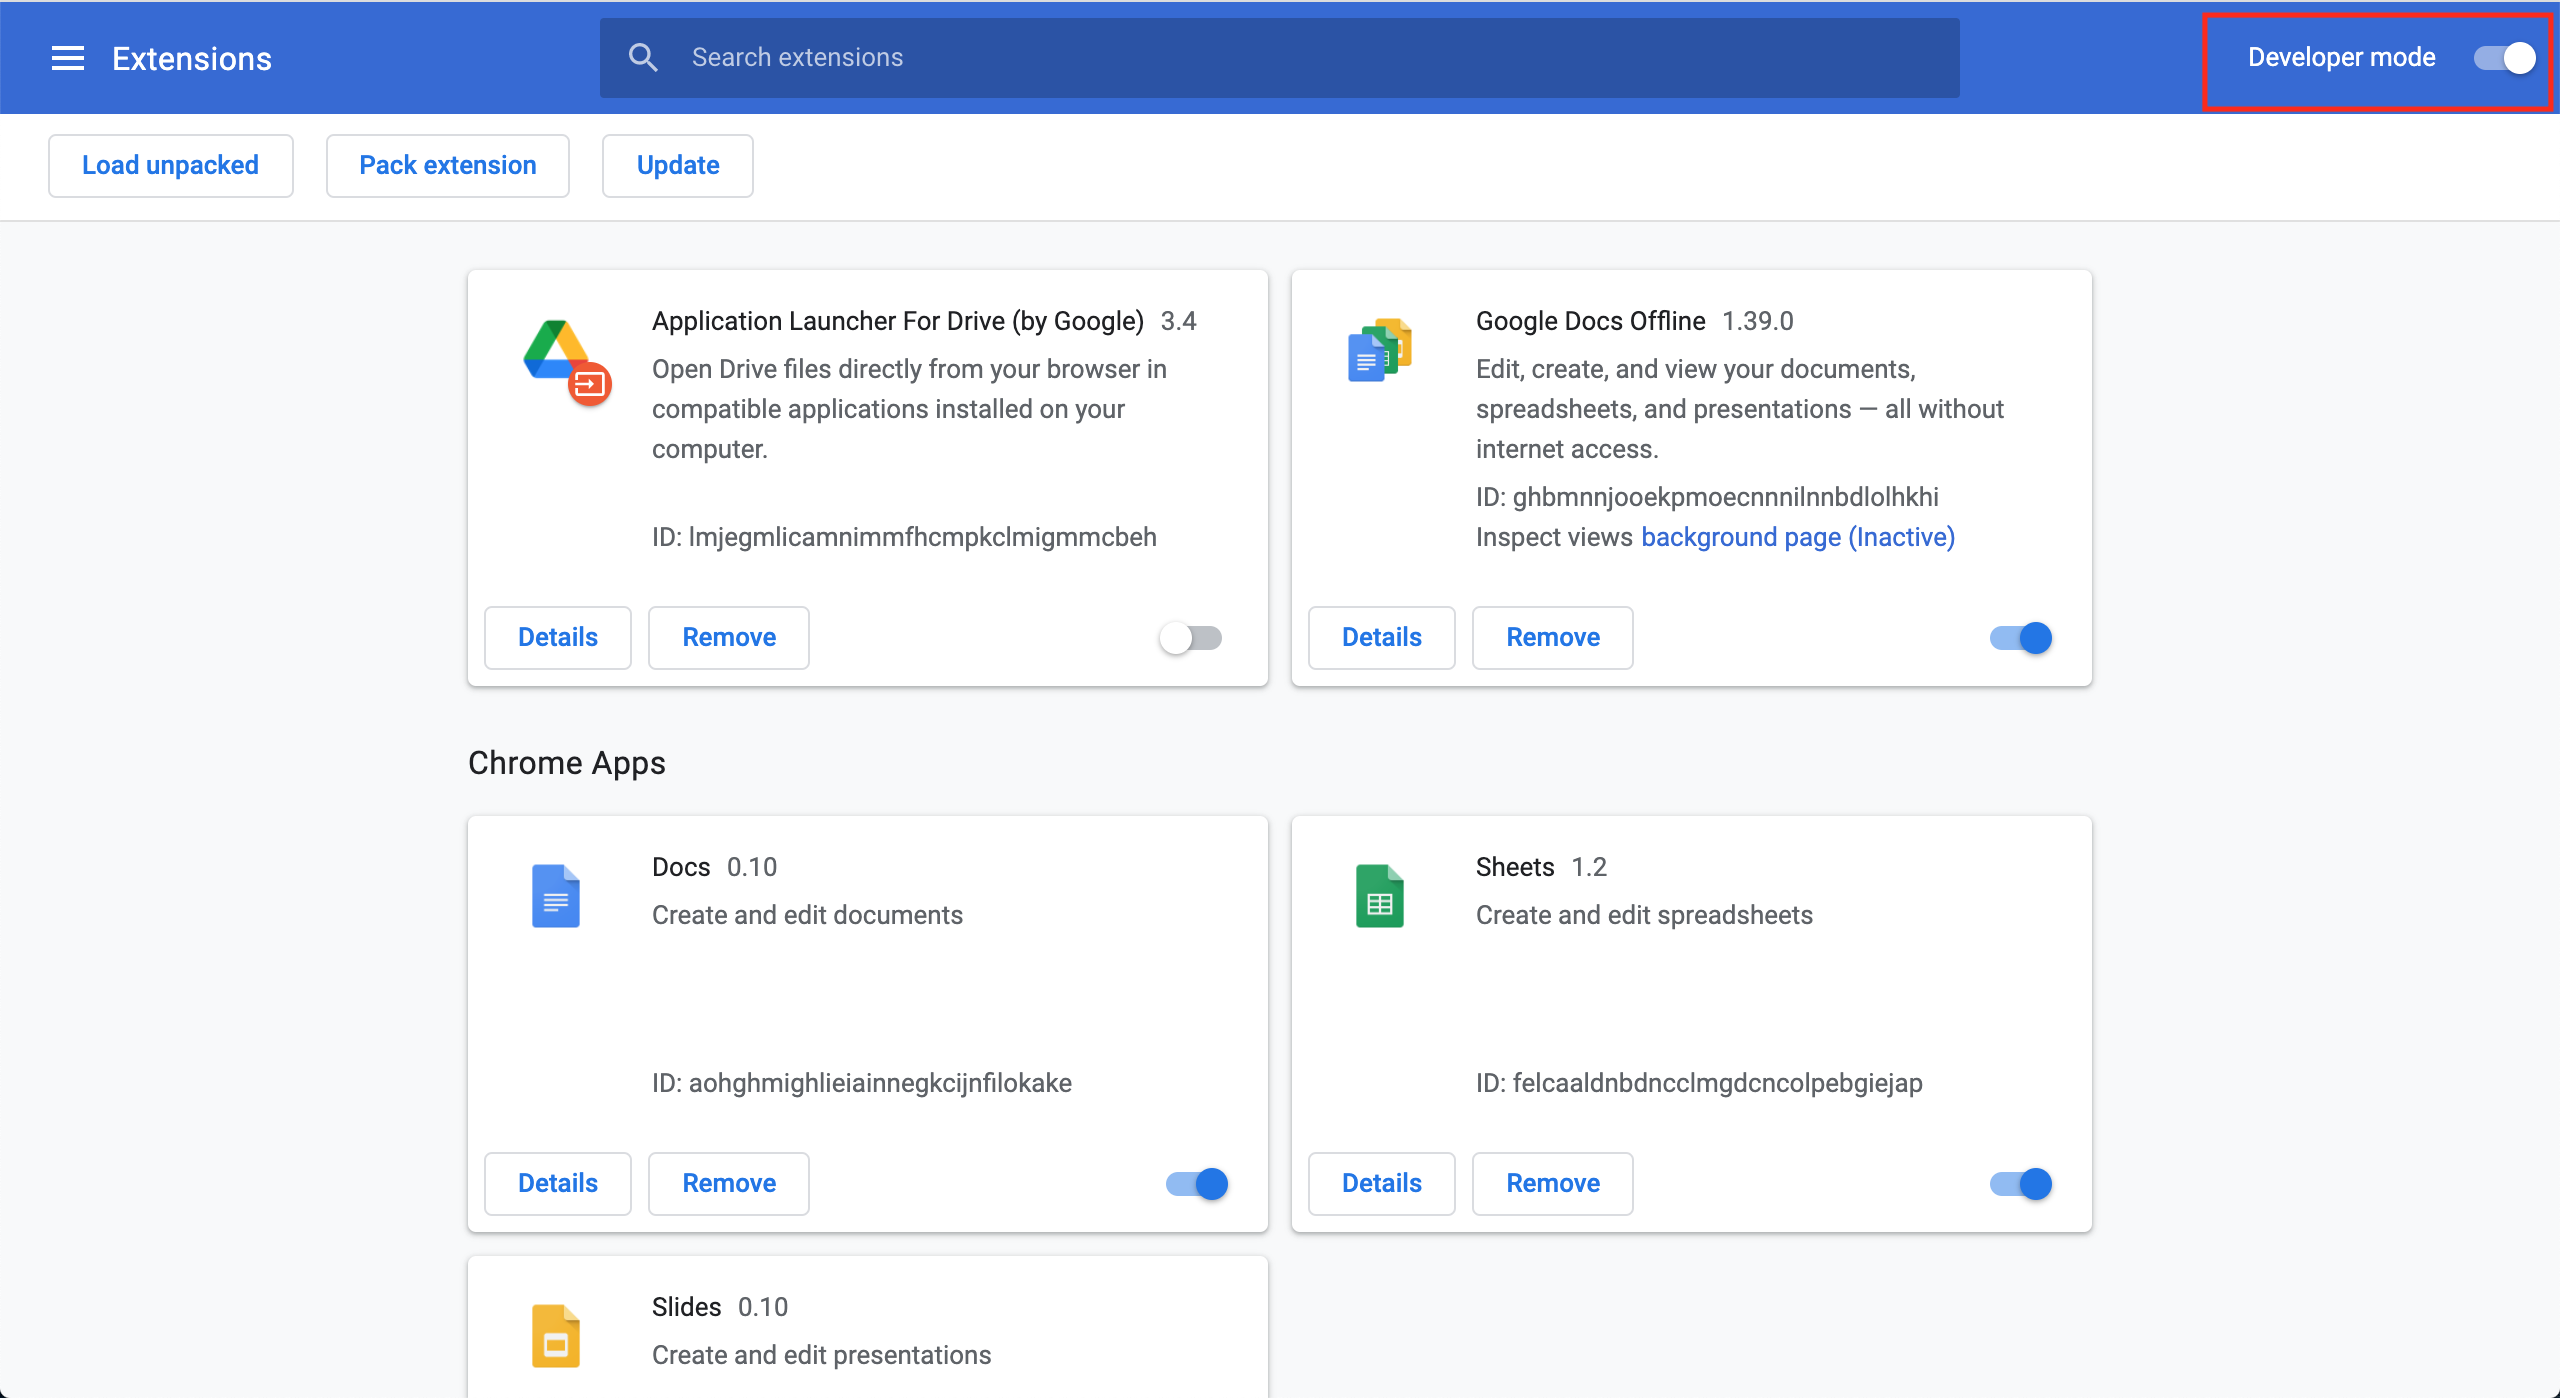Open background page (Inactive) link

[1798, 537]
